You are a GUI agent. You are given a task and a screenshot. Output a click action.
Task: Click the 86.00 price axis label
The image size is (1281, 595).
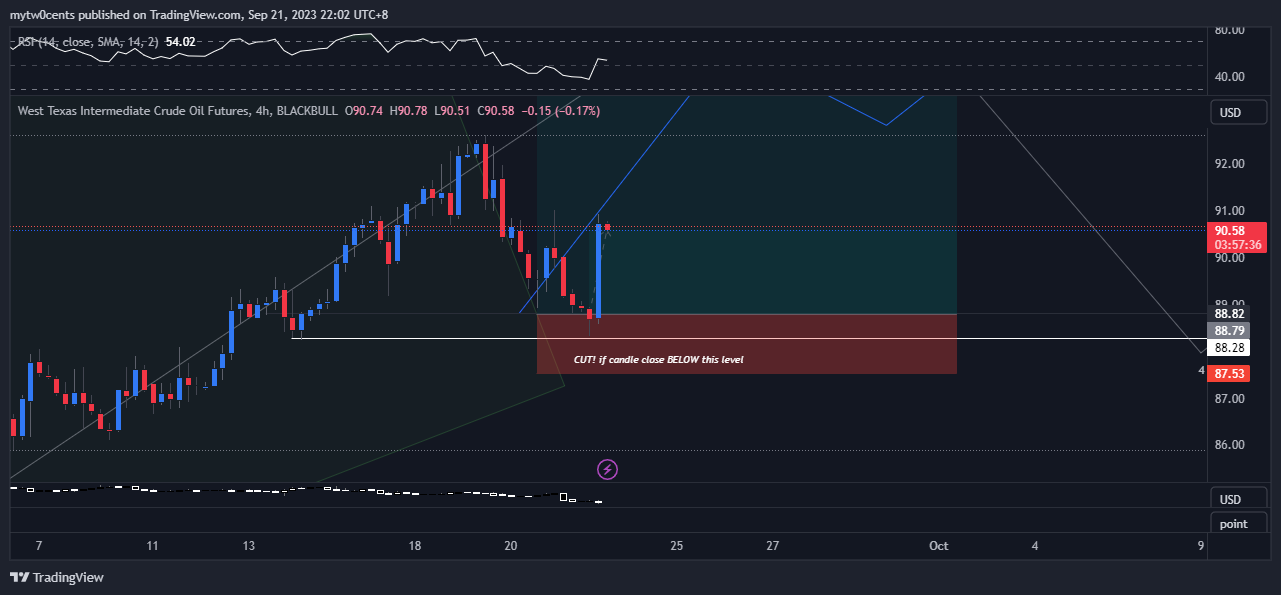1229,446
